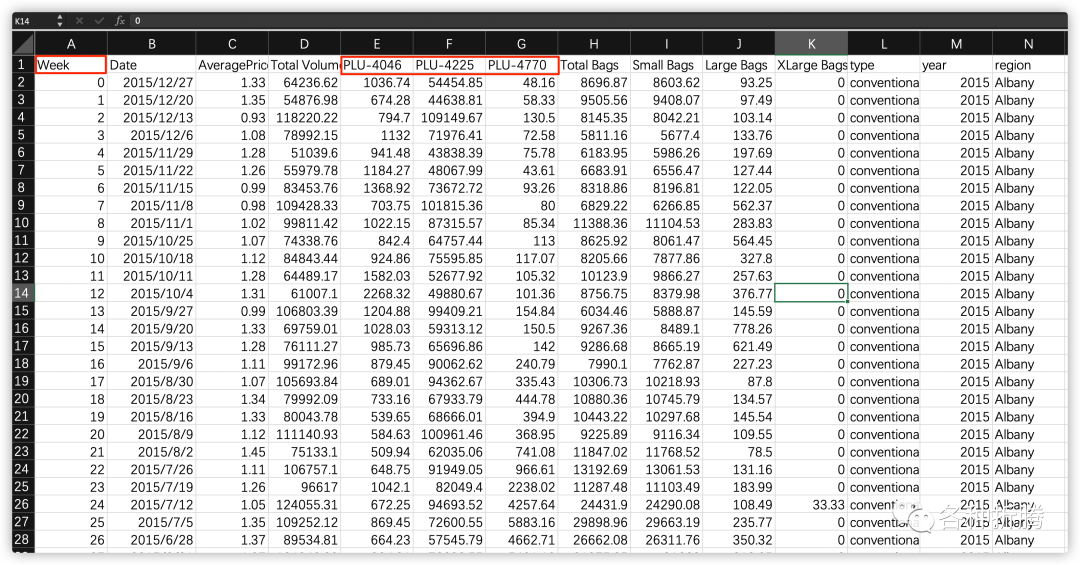Click the Name Box showing K14
Viewport: 1080px width, 565px height.
pos(33,21)
